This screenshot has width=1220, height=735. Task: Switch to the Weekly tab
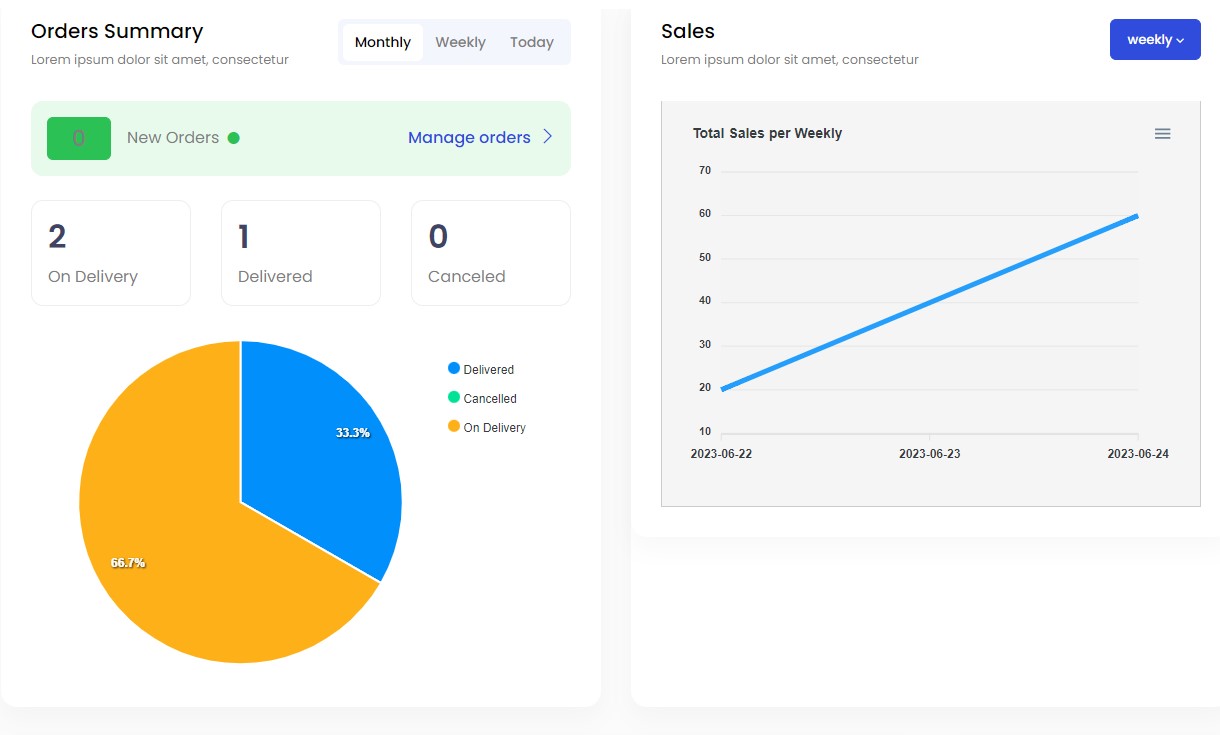pyautogui.click(x=460, y=41)
